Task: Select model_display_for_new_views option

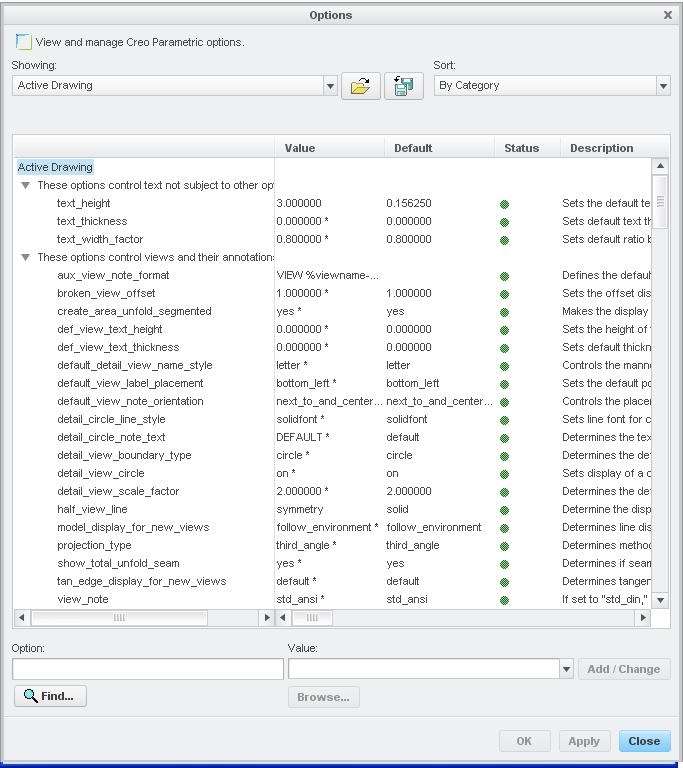Action: (x=133, y=528)
